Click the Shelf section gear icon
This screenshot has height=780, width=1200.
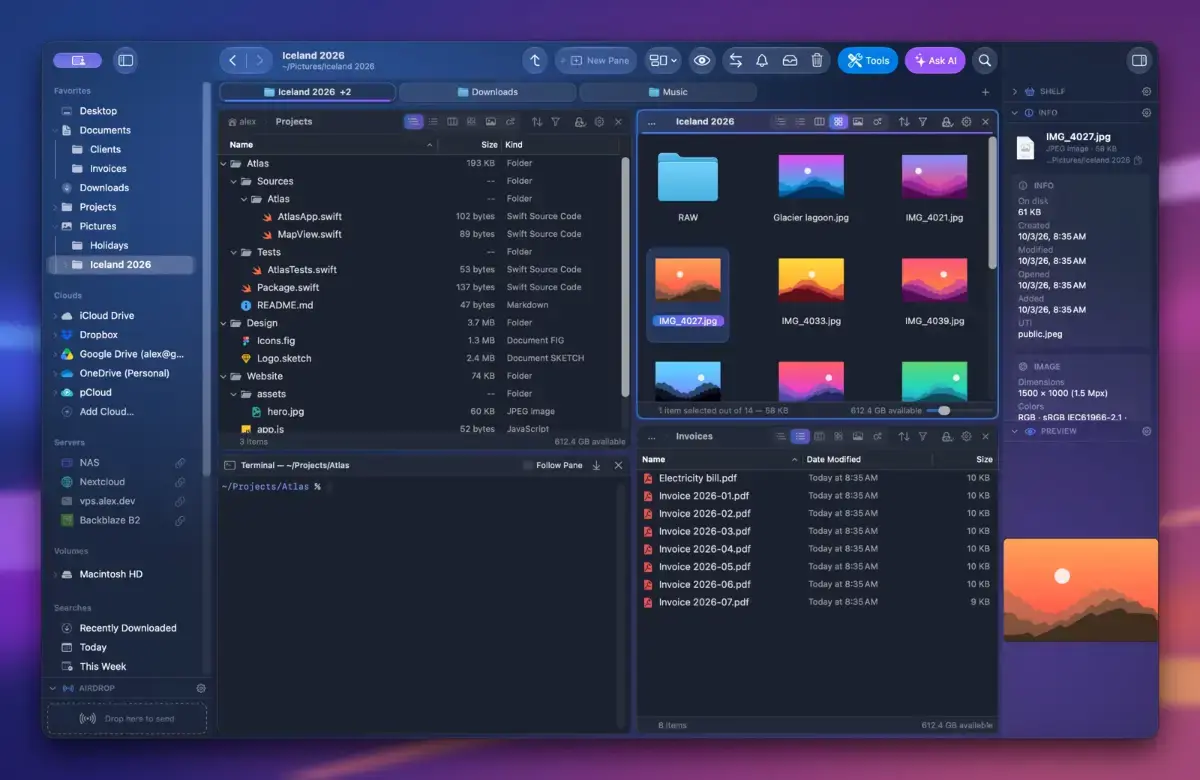[1147, 91]
